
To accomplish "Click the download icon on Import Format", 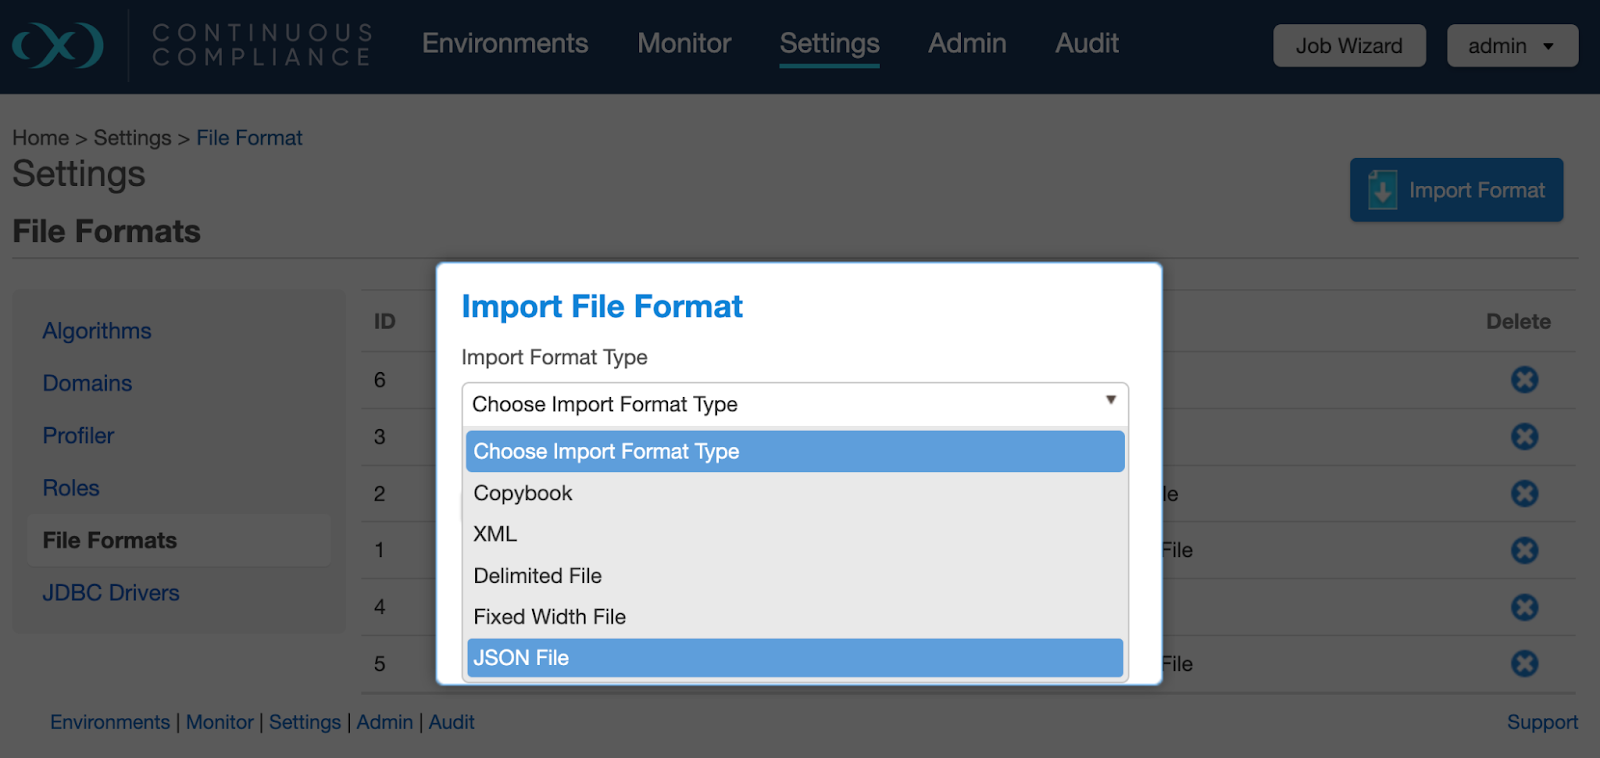I will [x=1382, y=190].
